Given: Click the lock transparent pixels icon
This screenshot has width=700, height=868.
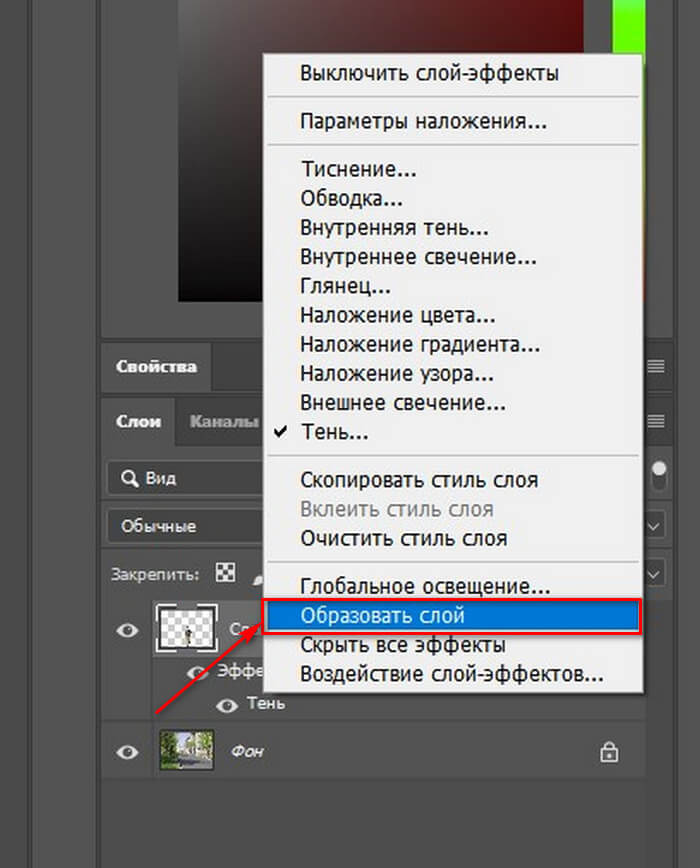Looking at the screenshot, I should point(225,572).
